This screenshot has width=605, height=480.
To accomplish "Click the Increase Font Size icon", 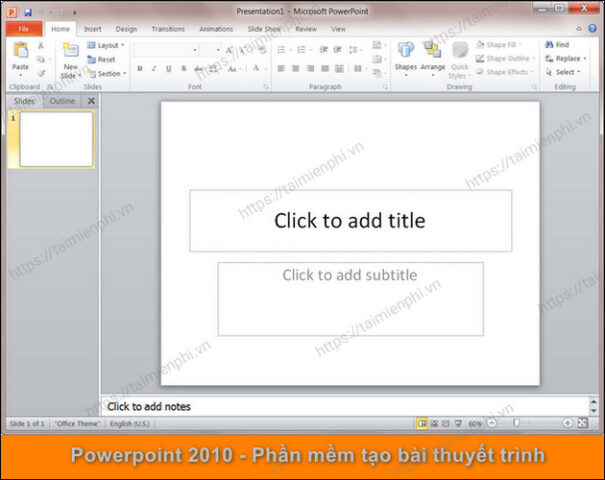I will pyautogui.click(x=229, y=50).
